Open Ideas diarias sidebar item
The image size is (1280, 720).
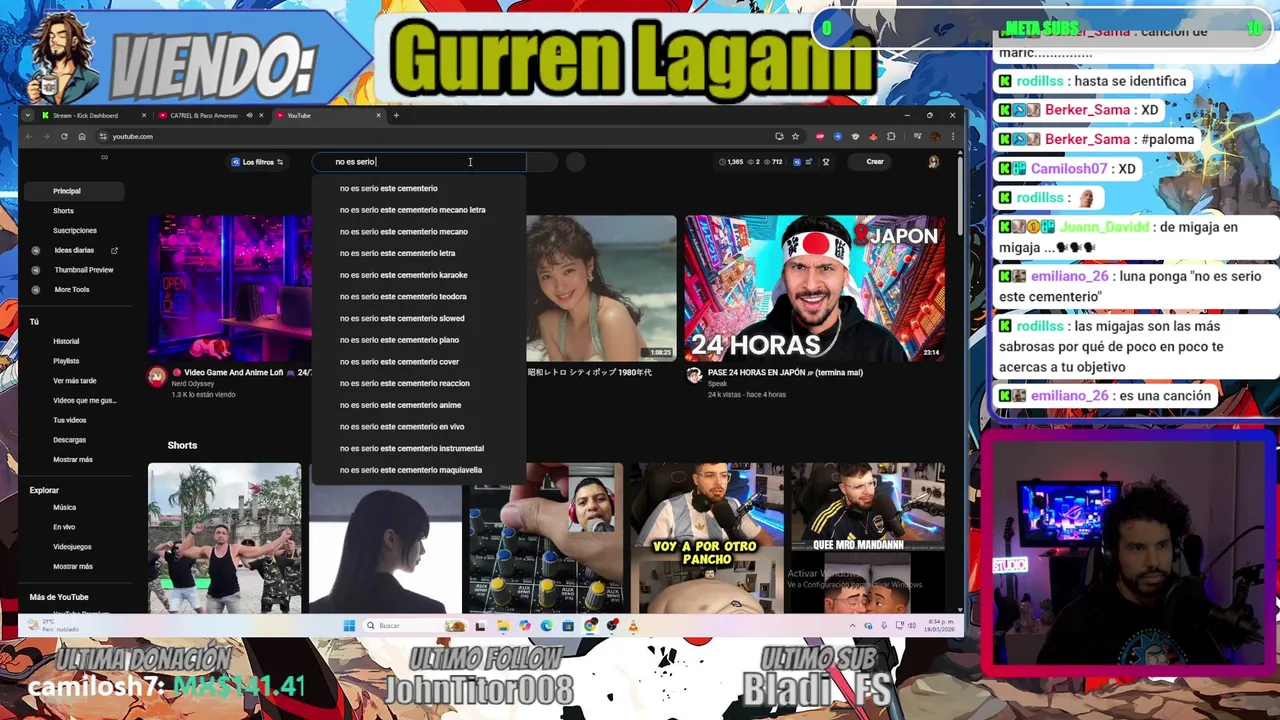75,250
